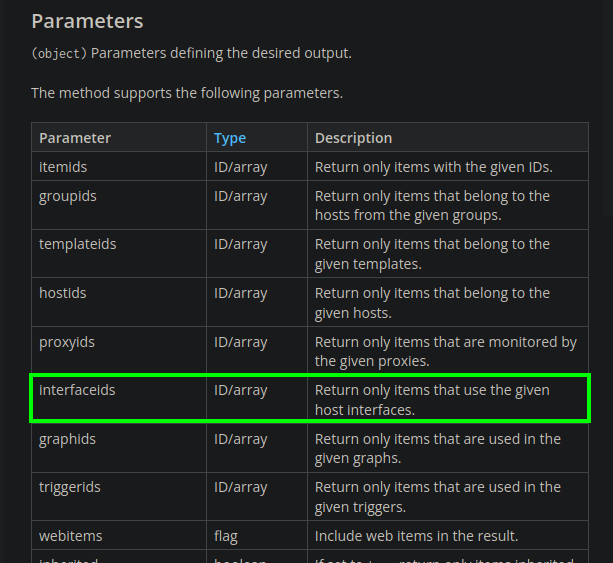Screen dimensions: 613x563
Task: Click the Parameters section heading
Action: (x=87, y=21)
